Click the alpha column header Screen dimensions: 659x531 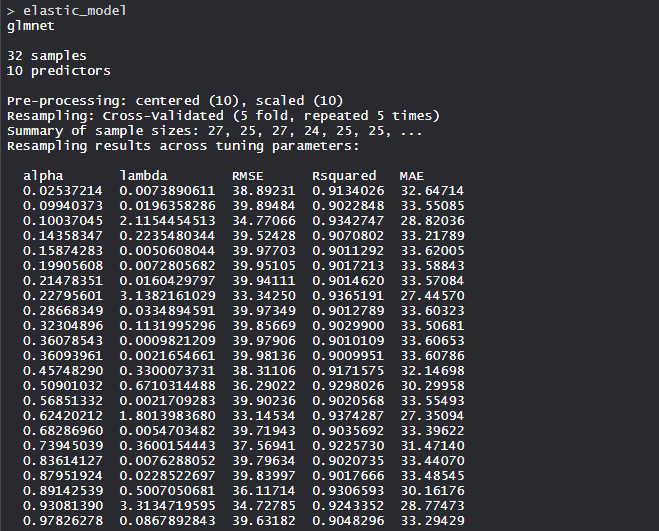(x=43, y=176)
